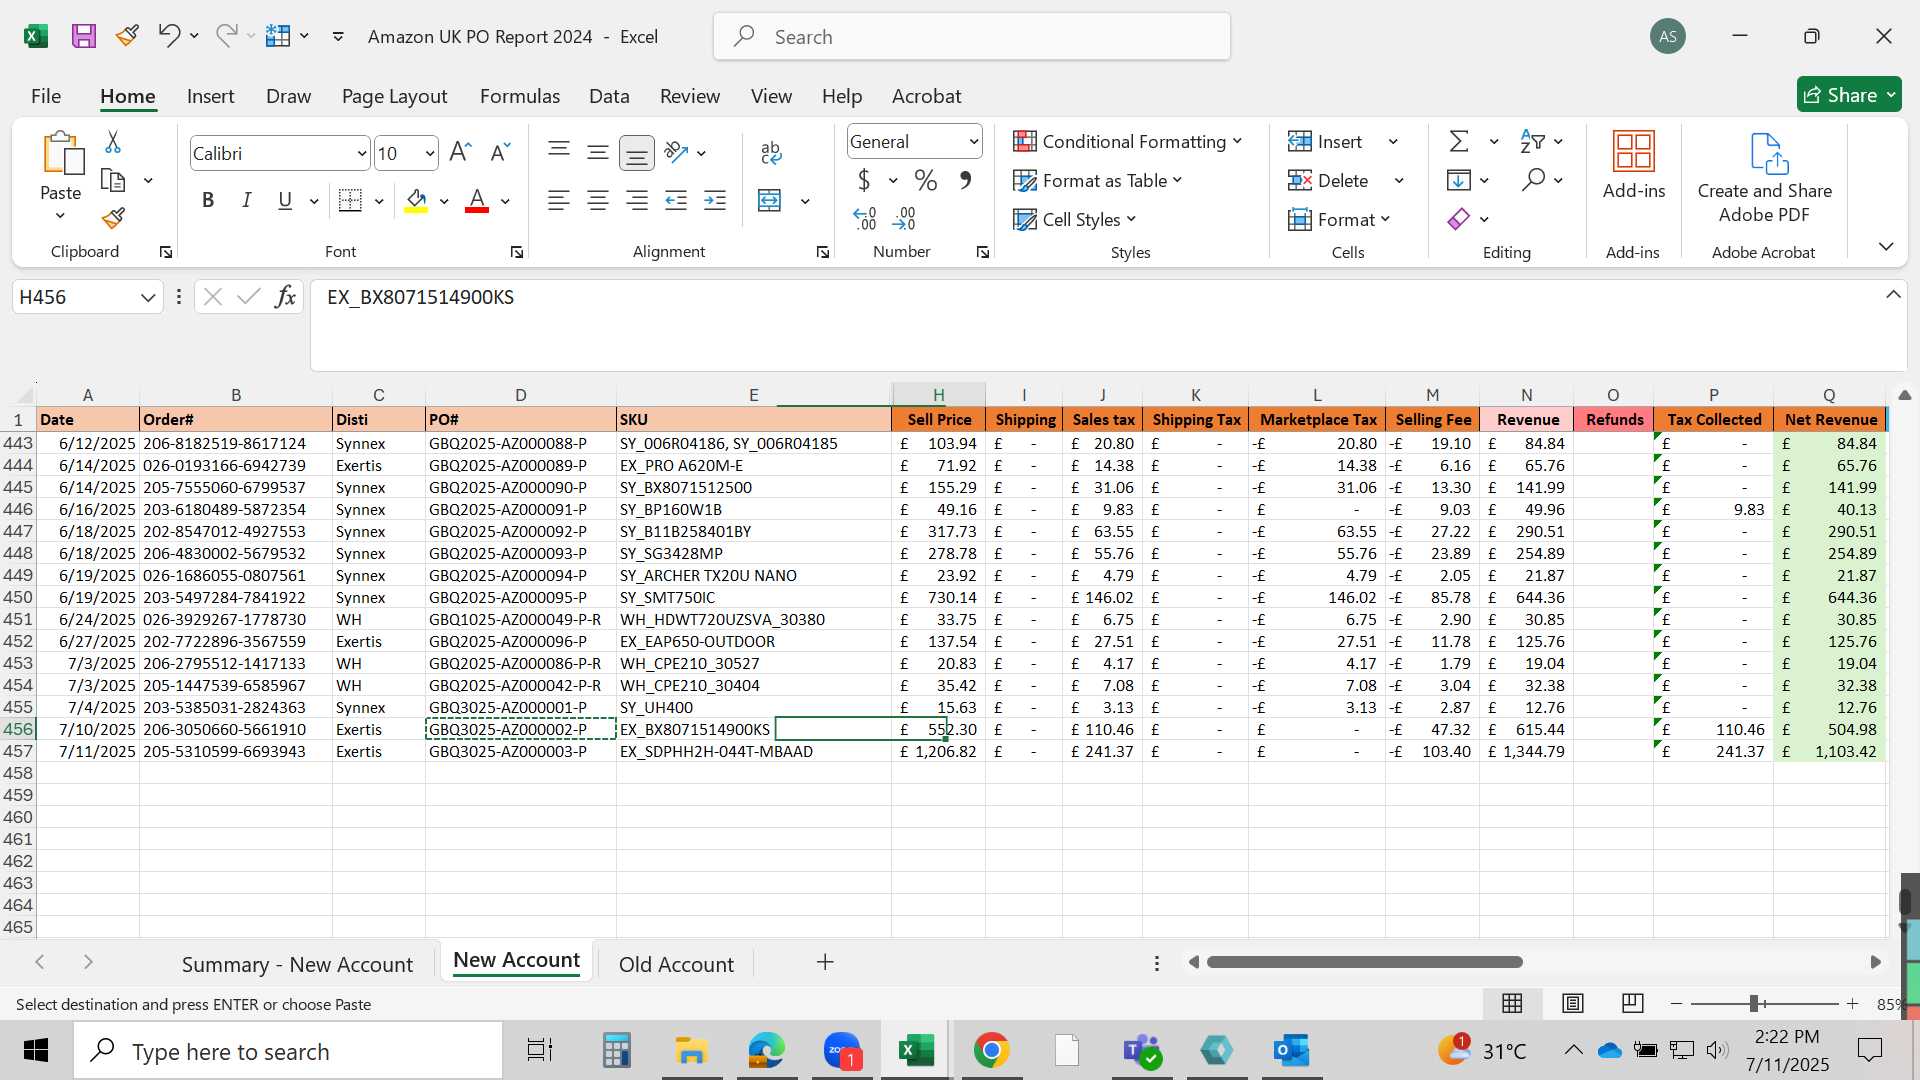Click the Copy icon in Clipboard group
1920x1080 pixels.
click(114, 181)
